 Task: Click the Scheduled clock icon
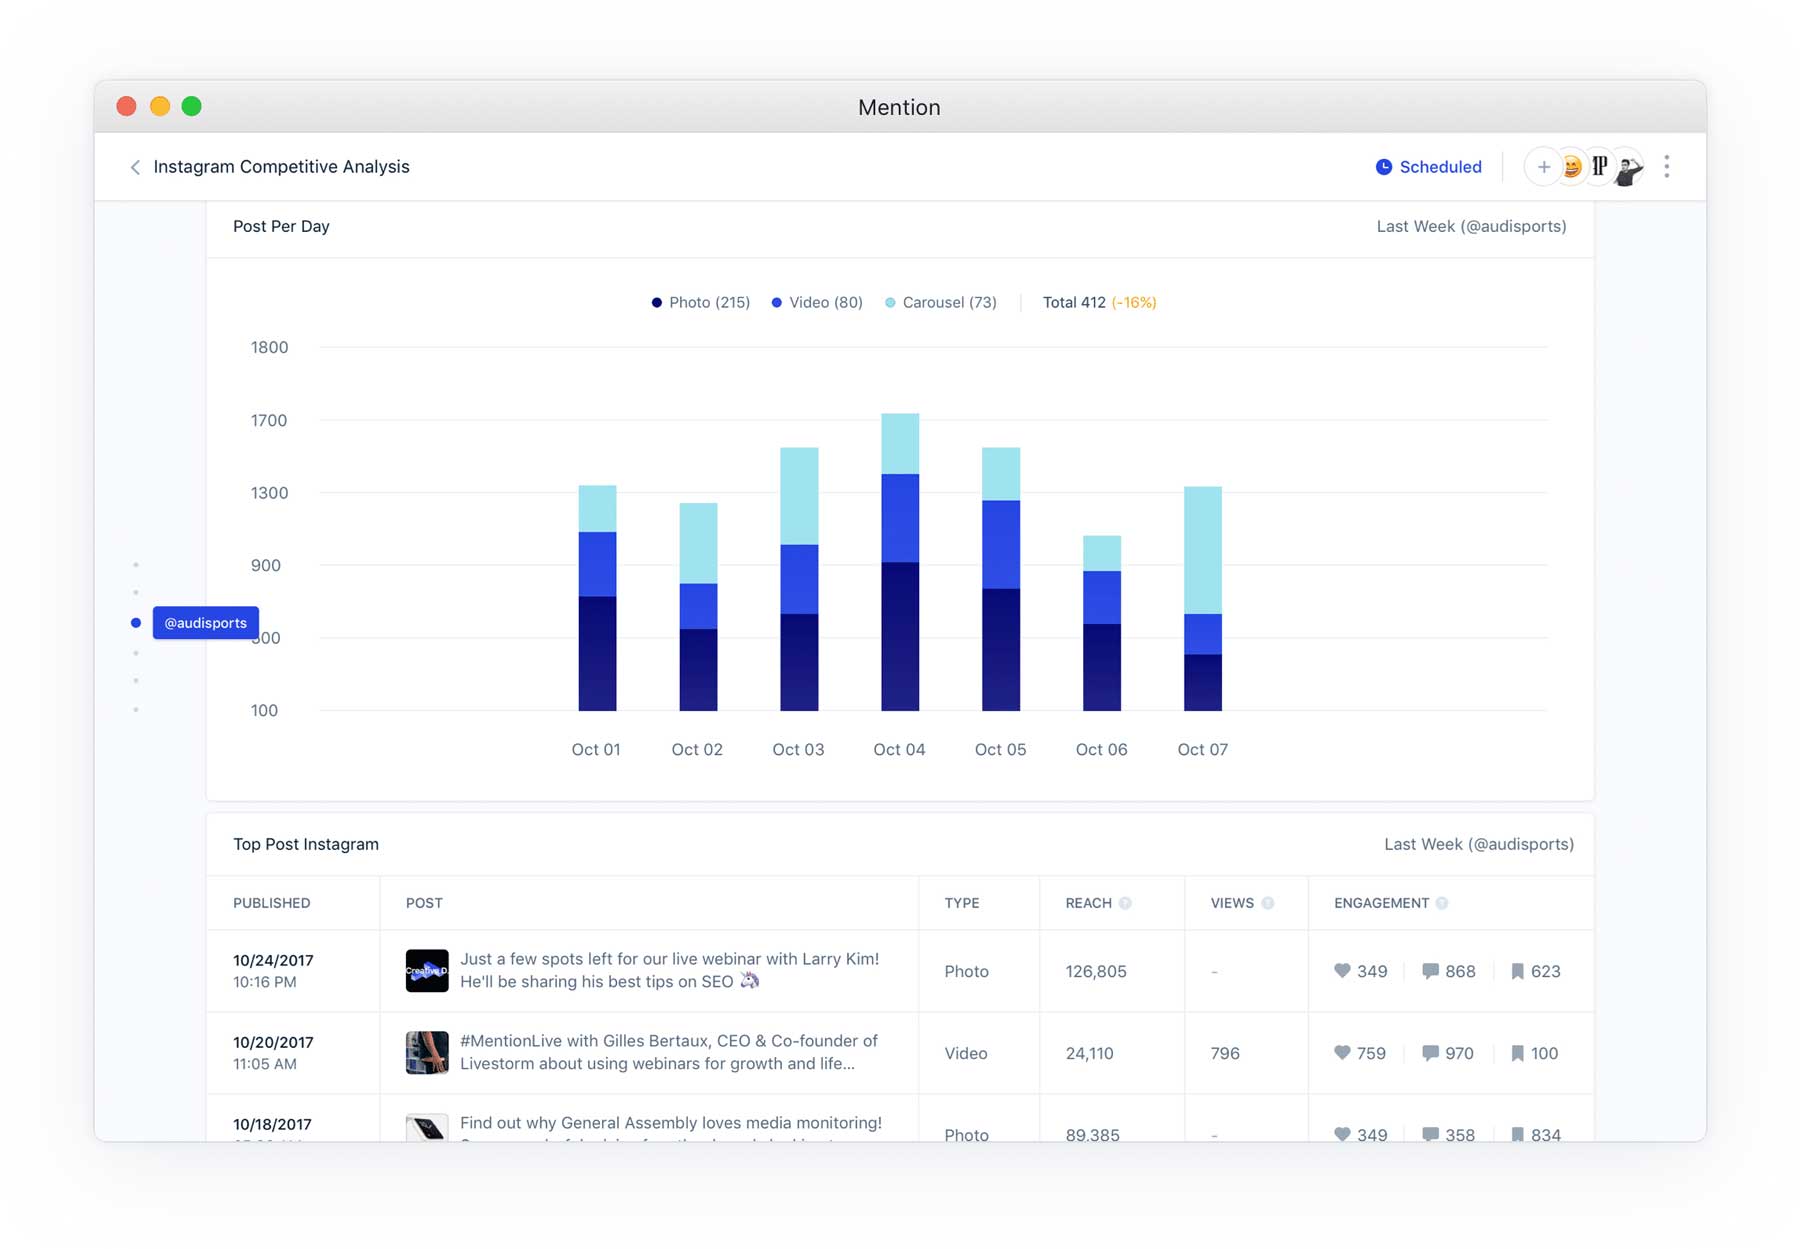[x=1384, y=167]
